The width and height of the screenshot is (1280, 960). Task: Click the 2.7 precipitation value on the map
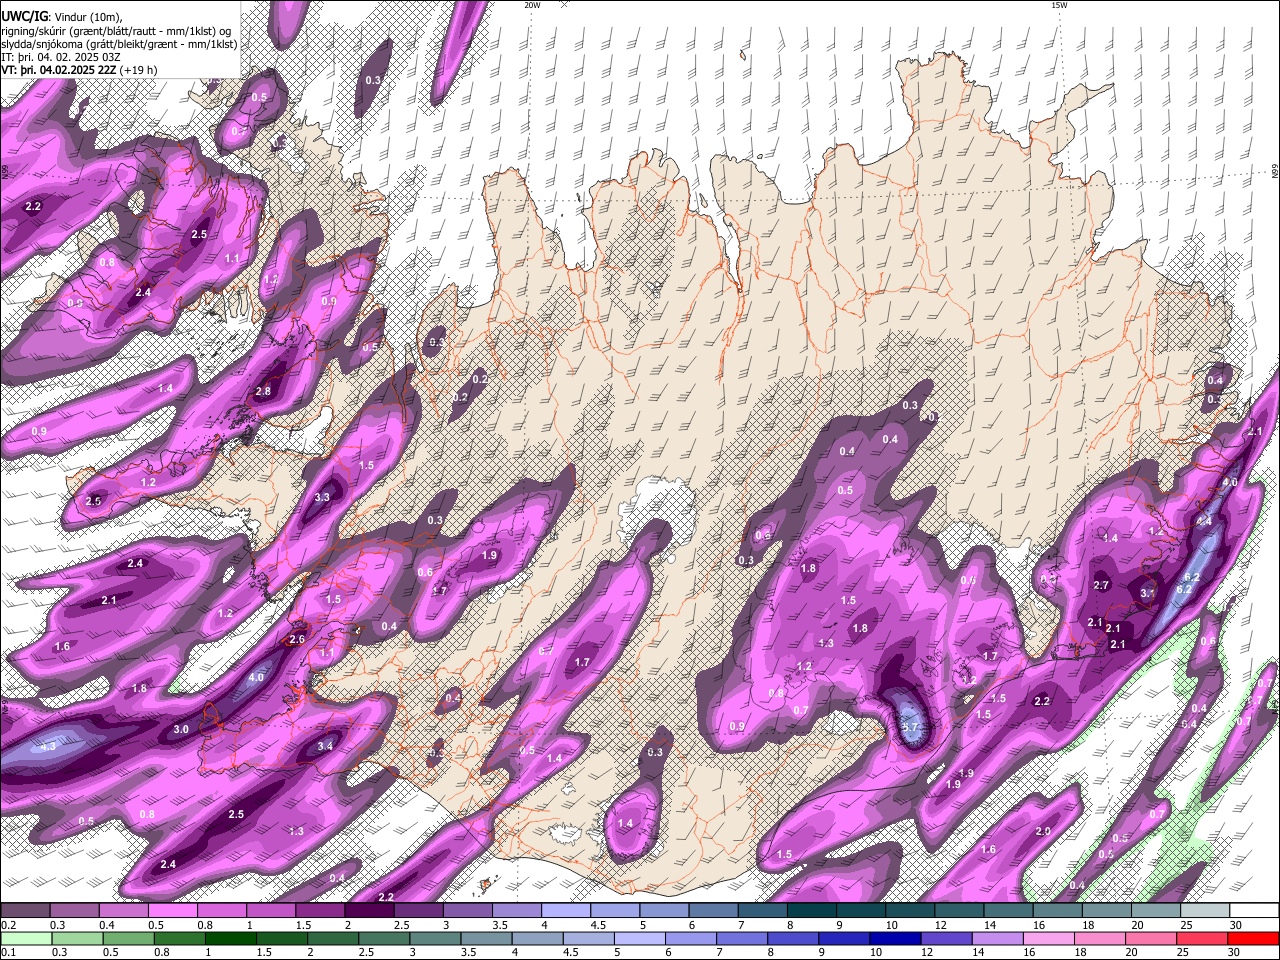tap(1101, 585)
